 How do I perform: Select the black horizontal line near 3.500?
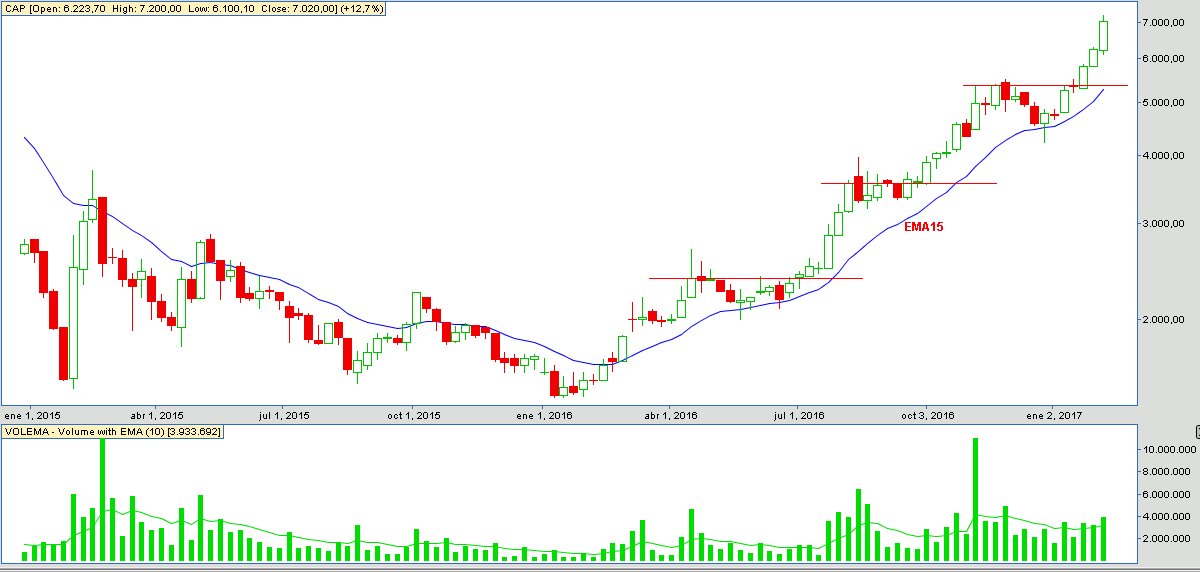point(908,183)
